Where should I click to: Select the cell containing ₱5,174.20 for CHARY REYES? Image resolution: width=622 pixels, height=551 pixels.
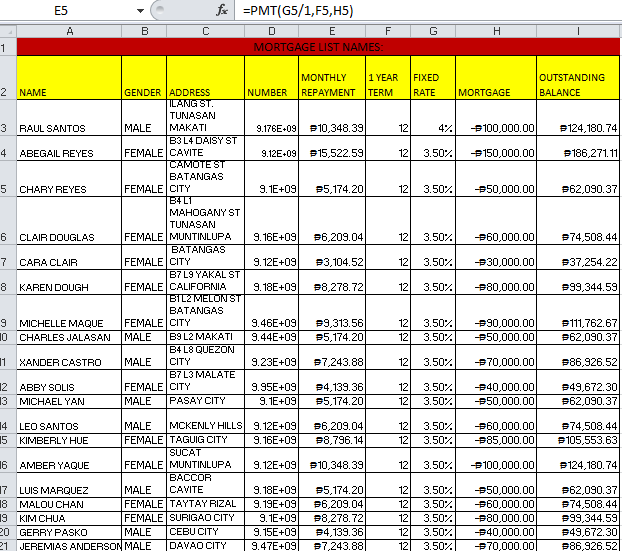[332, 179]
